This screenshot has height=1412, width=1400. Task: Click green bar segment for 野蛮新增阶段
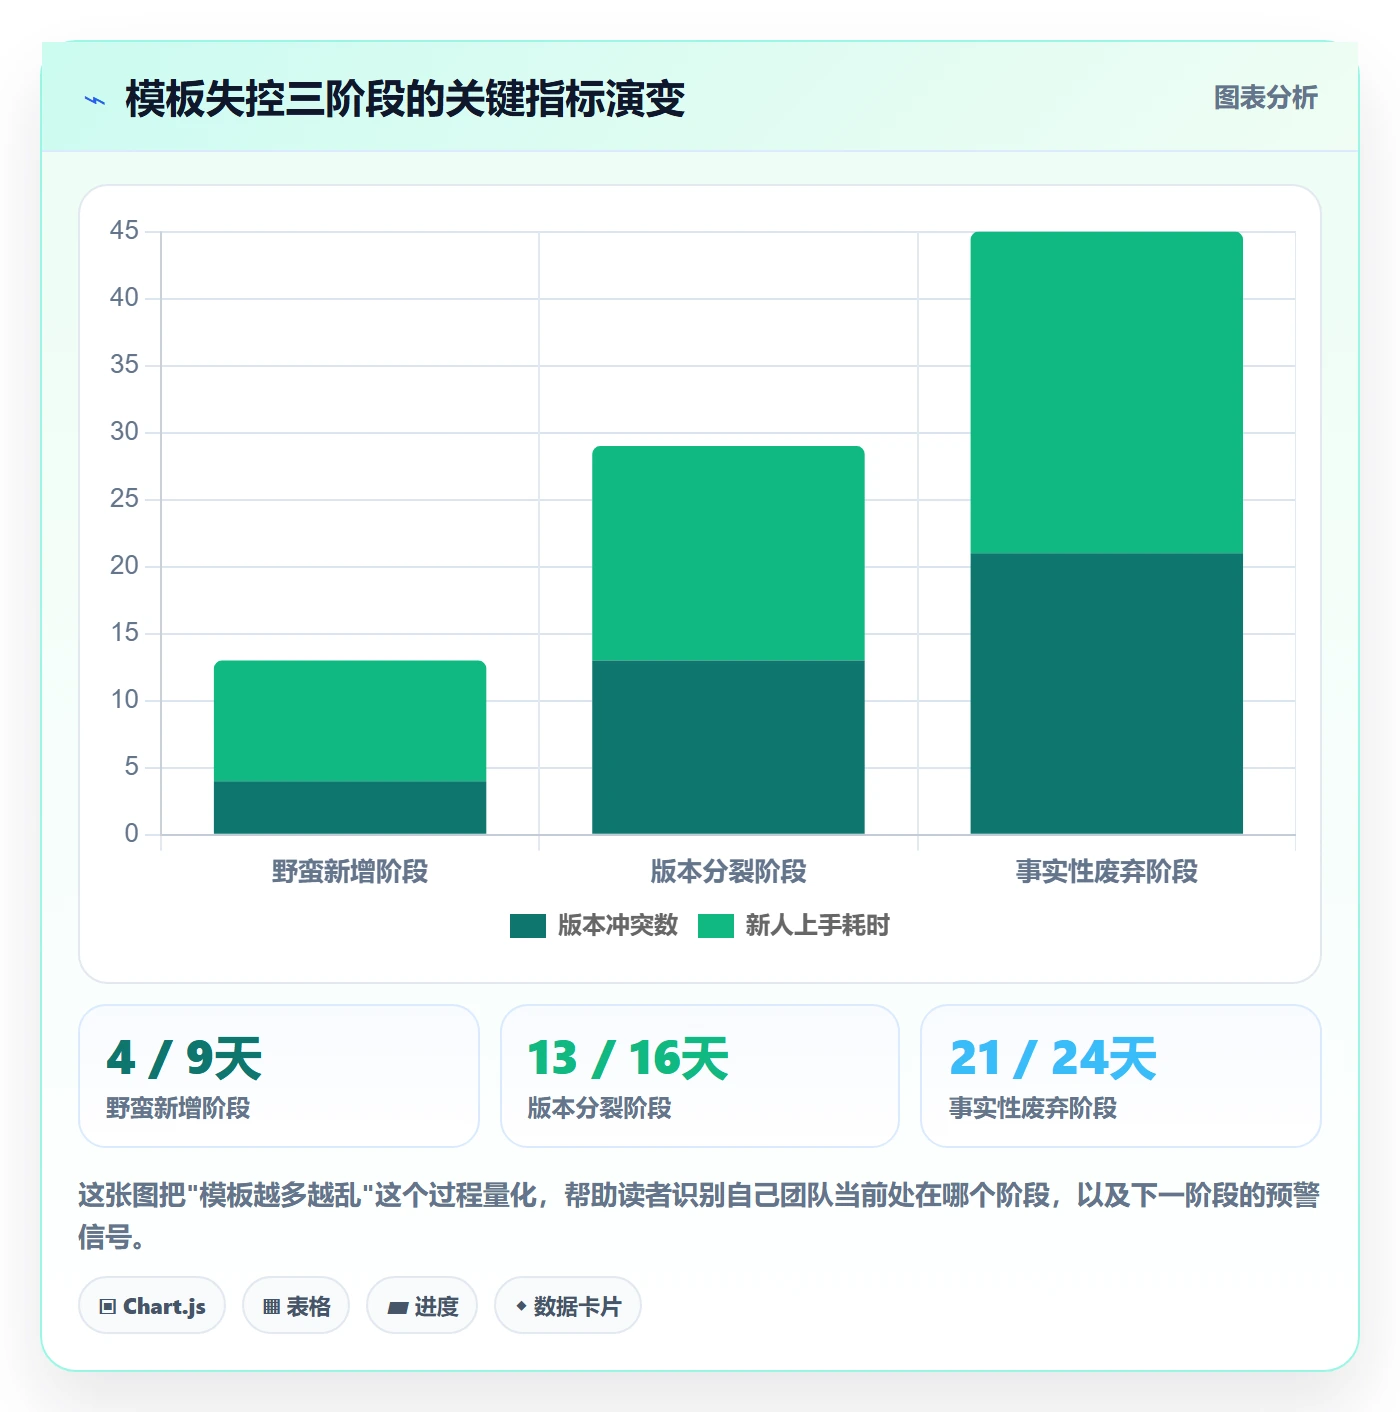[x=350, y=721]
